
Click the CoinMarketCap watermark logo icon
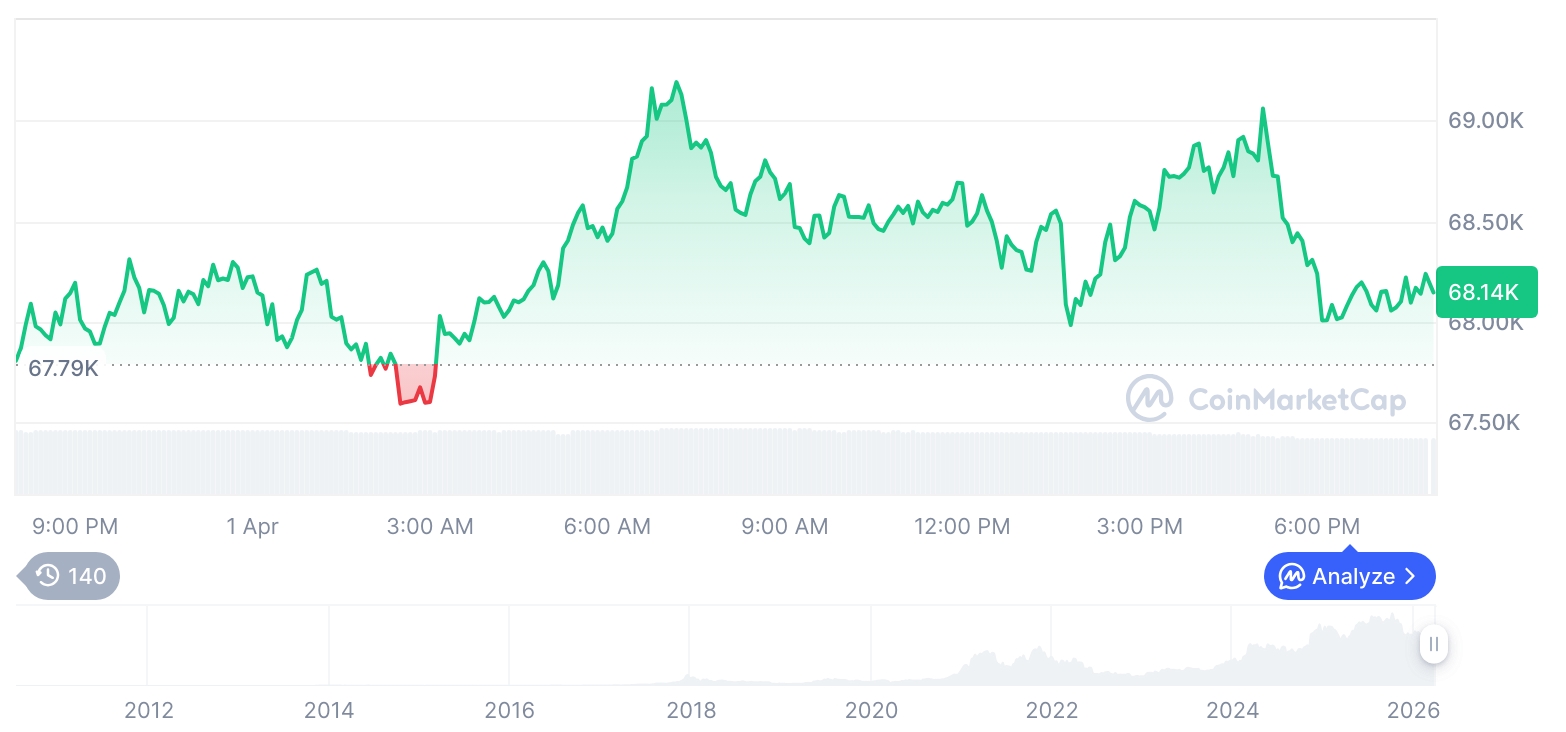tap(1150, 399)
